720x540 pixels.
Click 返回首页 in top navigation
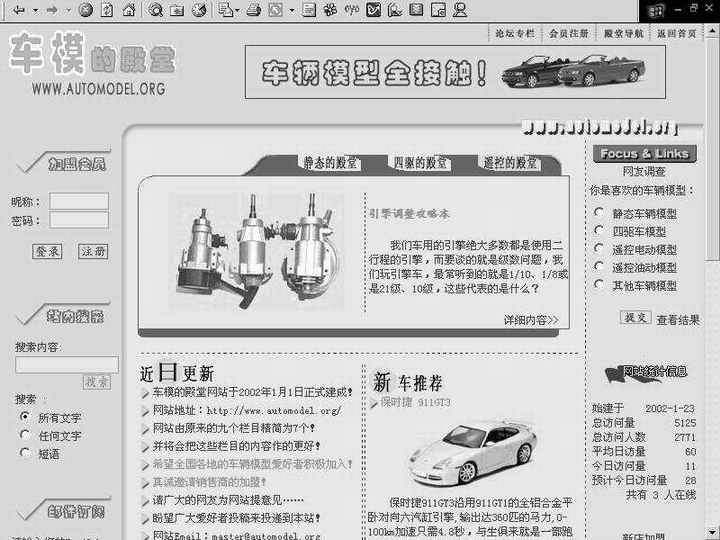677,34
